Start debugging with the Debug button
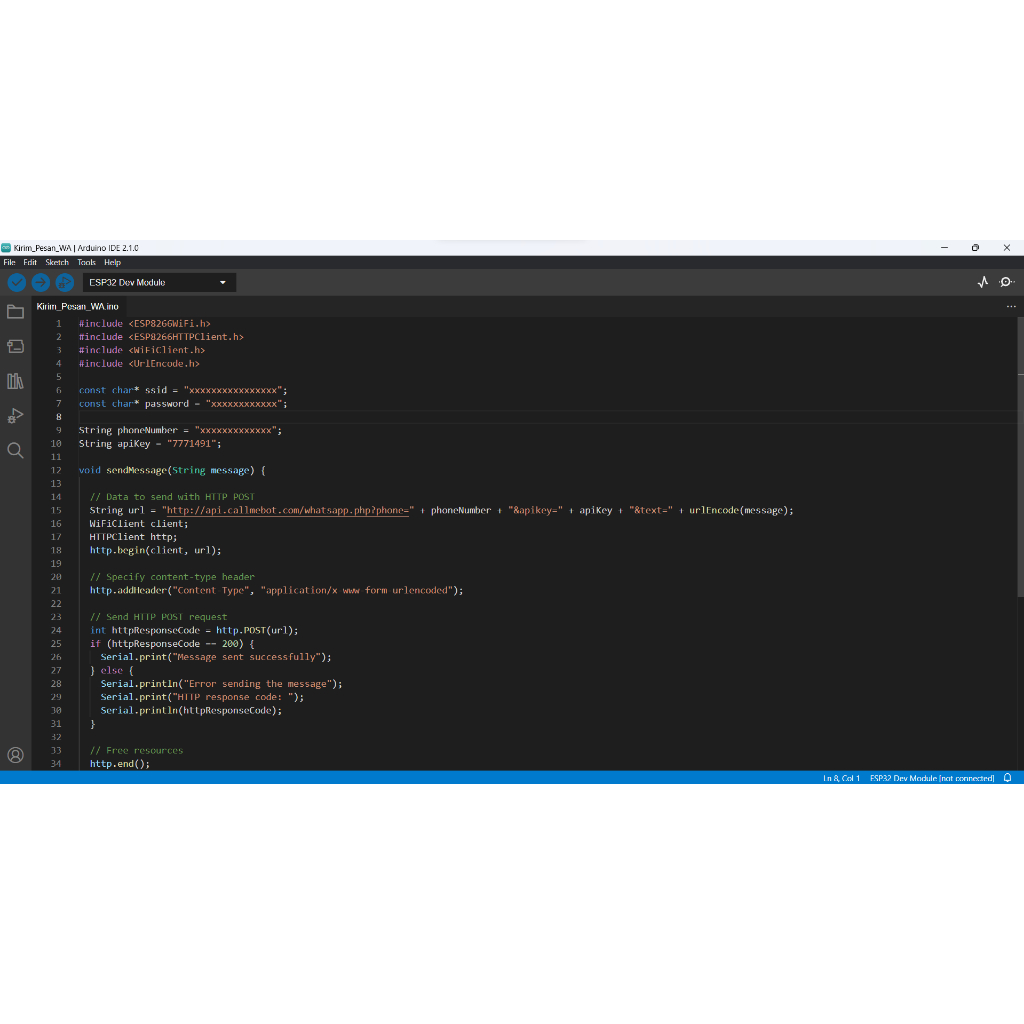1024x1024 pixels. [x=64, y=282]
